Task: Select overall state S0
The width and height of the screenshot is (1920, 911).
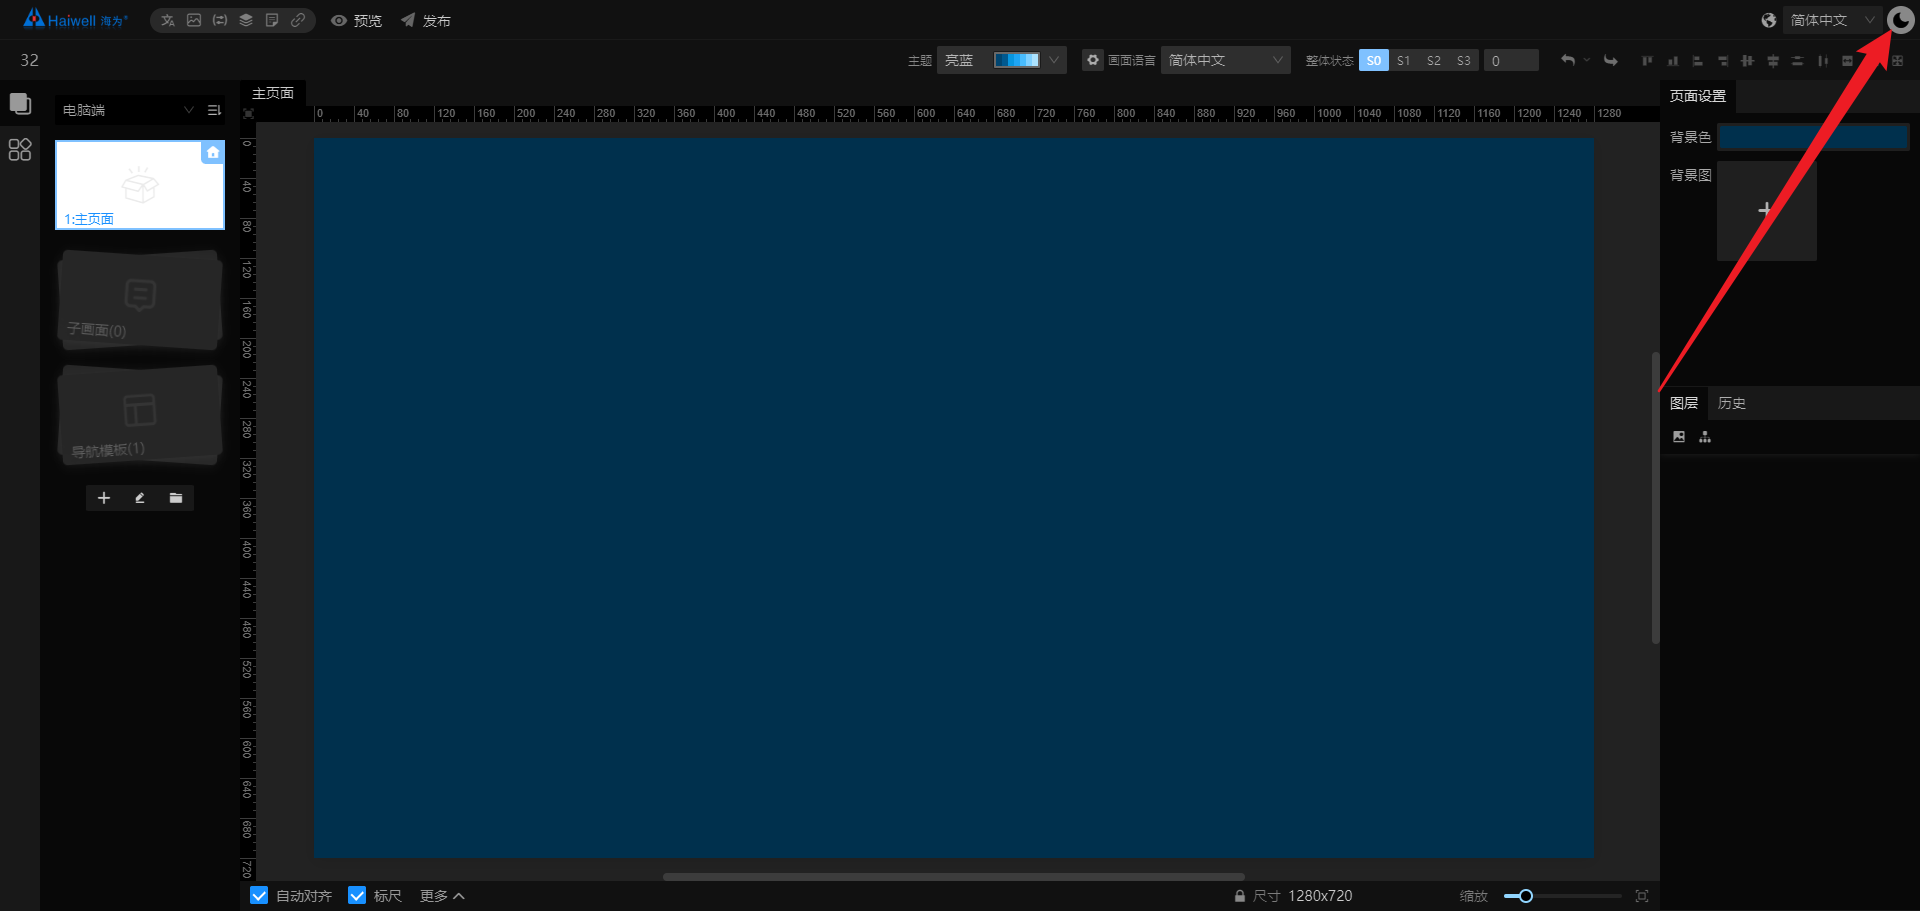Action: tap(1374, 60)
